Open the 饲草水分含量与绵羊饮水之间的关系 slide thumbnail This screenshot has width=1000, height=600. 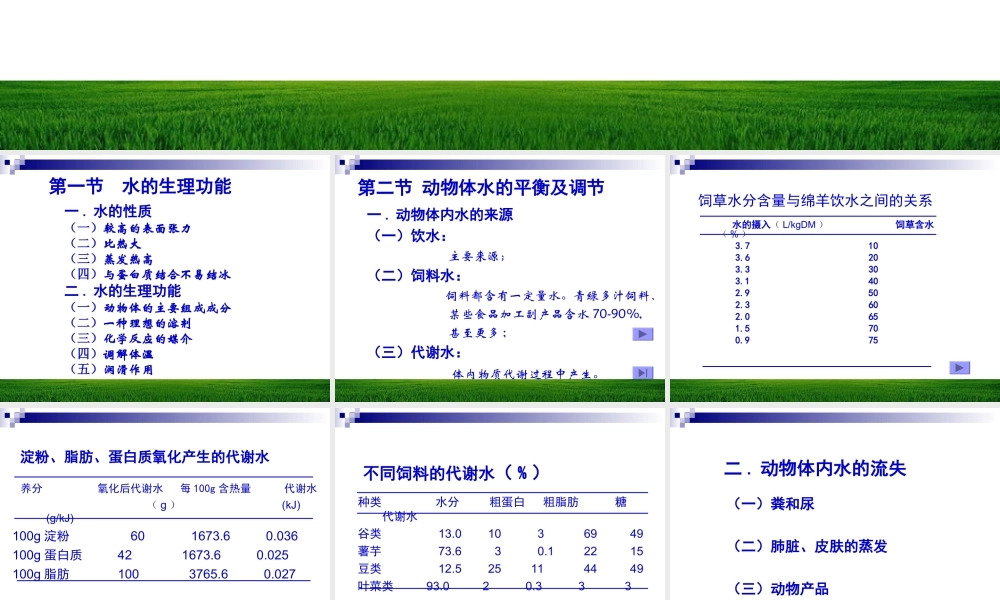click(835, 278)
